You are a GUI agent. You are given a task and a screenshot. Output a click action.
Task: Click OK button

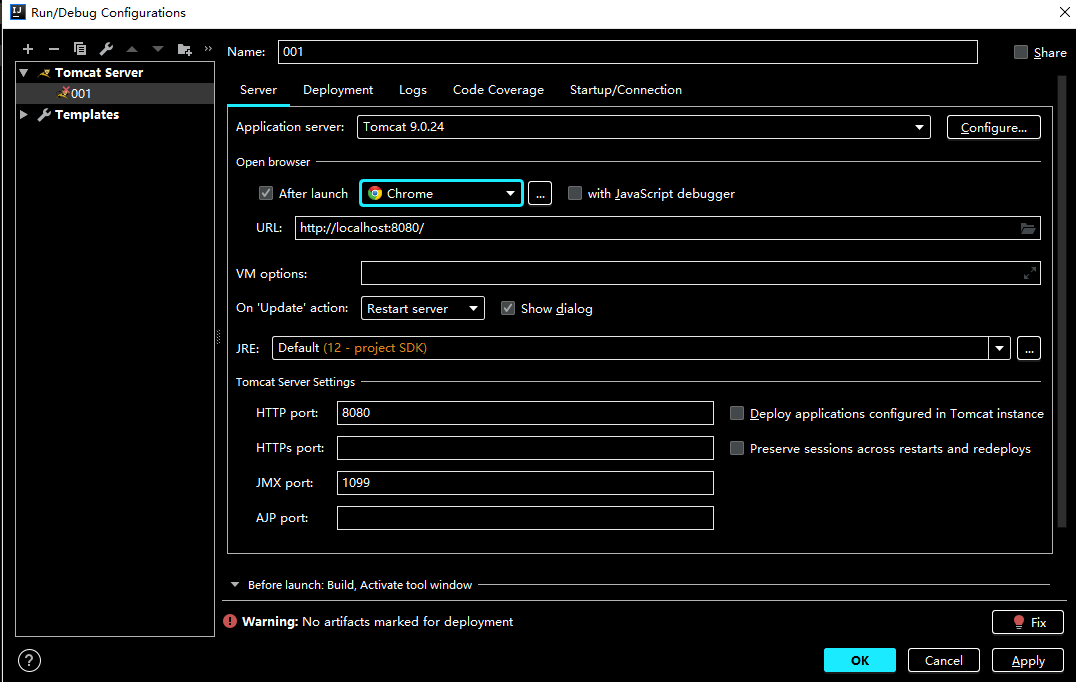(860, 660)
